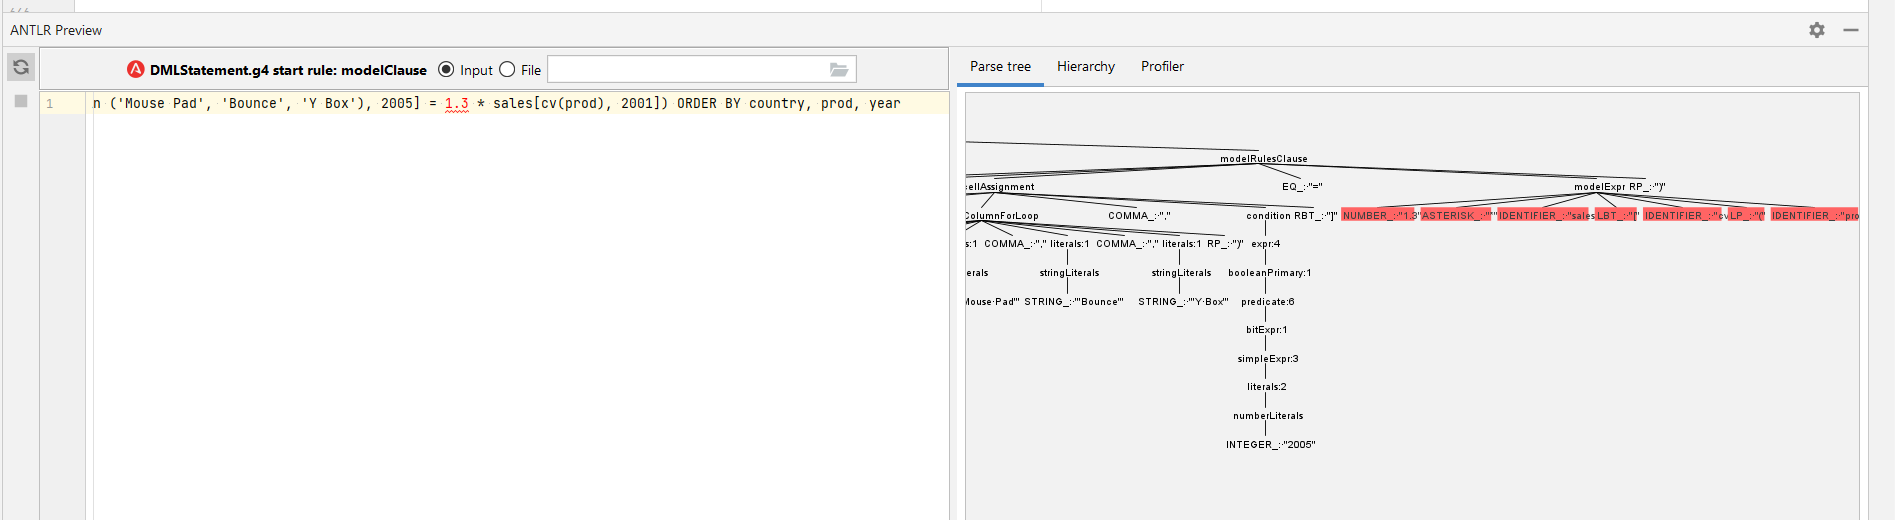Select the modelExpr tree node
The width and height of the screenshot is (1895, 520).
[x=1599, y=187]
